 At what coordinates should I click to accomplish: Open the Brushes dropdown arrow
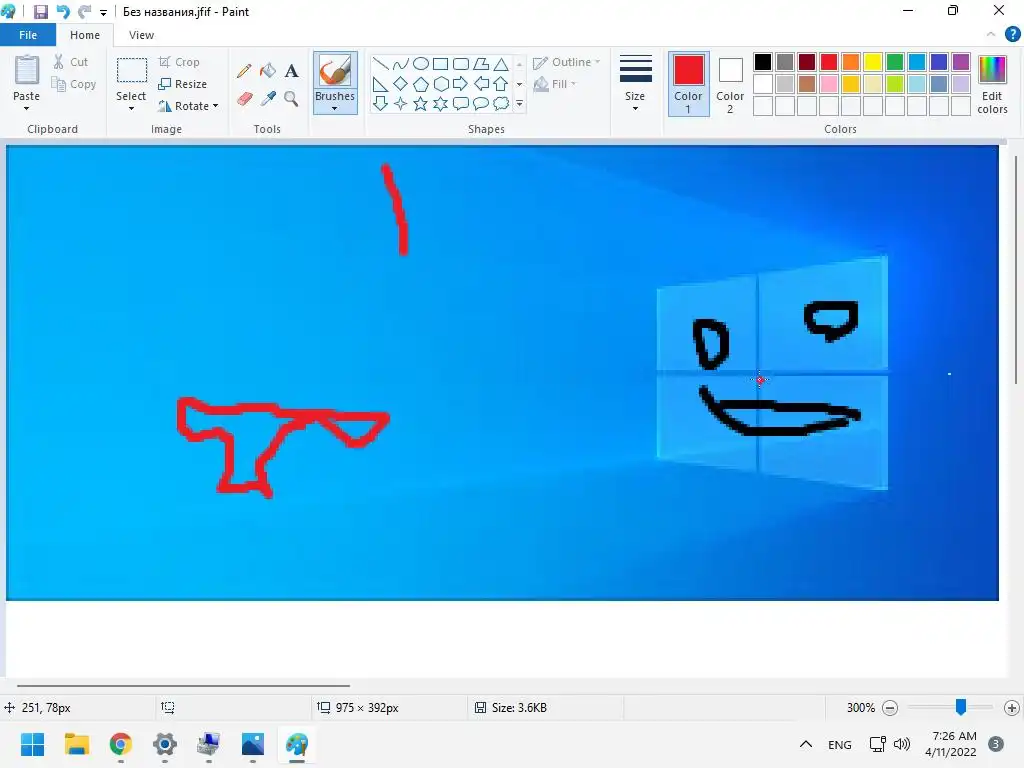335,108
